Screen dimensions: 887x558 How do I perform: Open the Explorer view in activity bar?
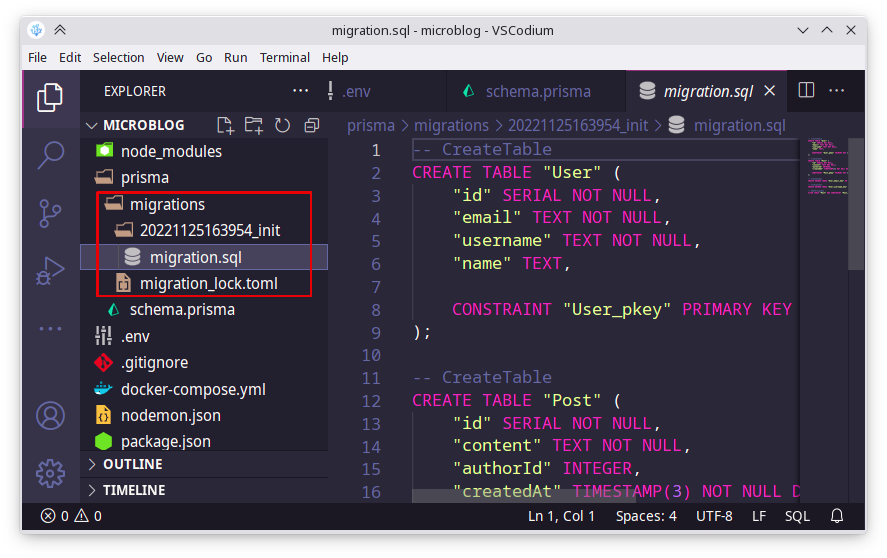point(50,98)
